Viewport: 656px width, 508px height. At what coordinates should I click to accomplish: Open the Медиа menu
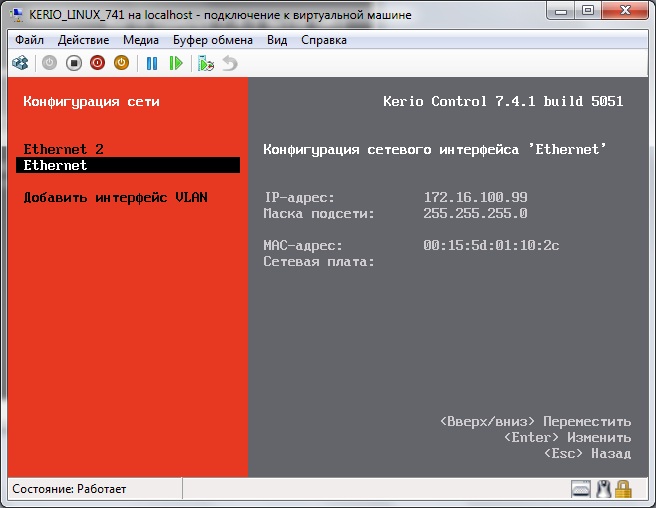[141, 40]
